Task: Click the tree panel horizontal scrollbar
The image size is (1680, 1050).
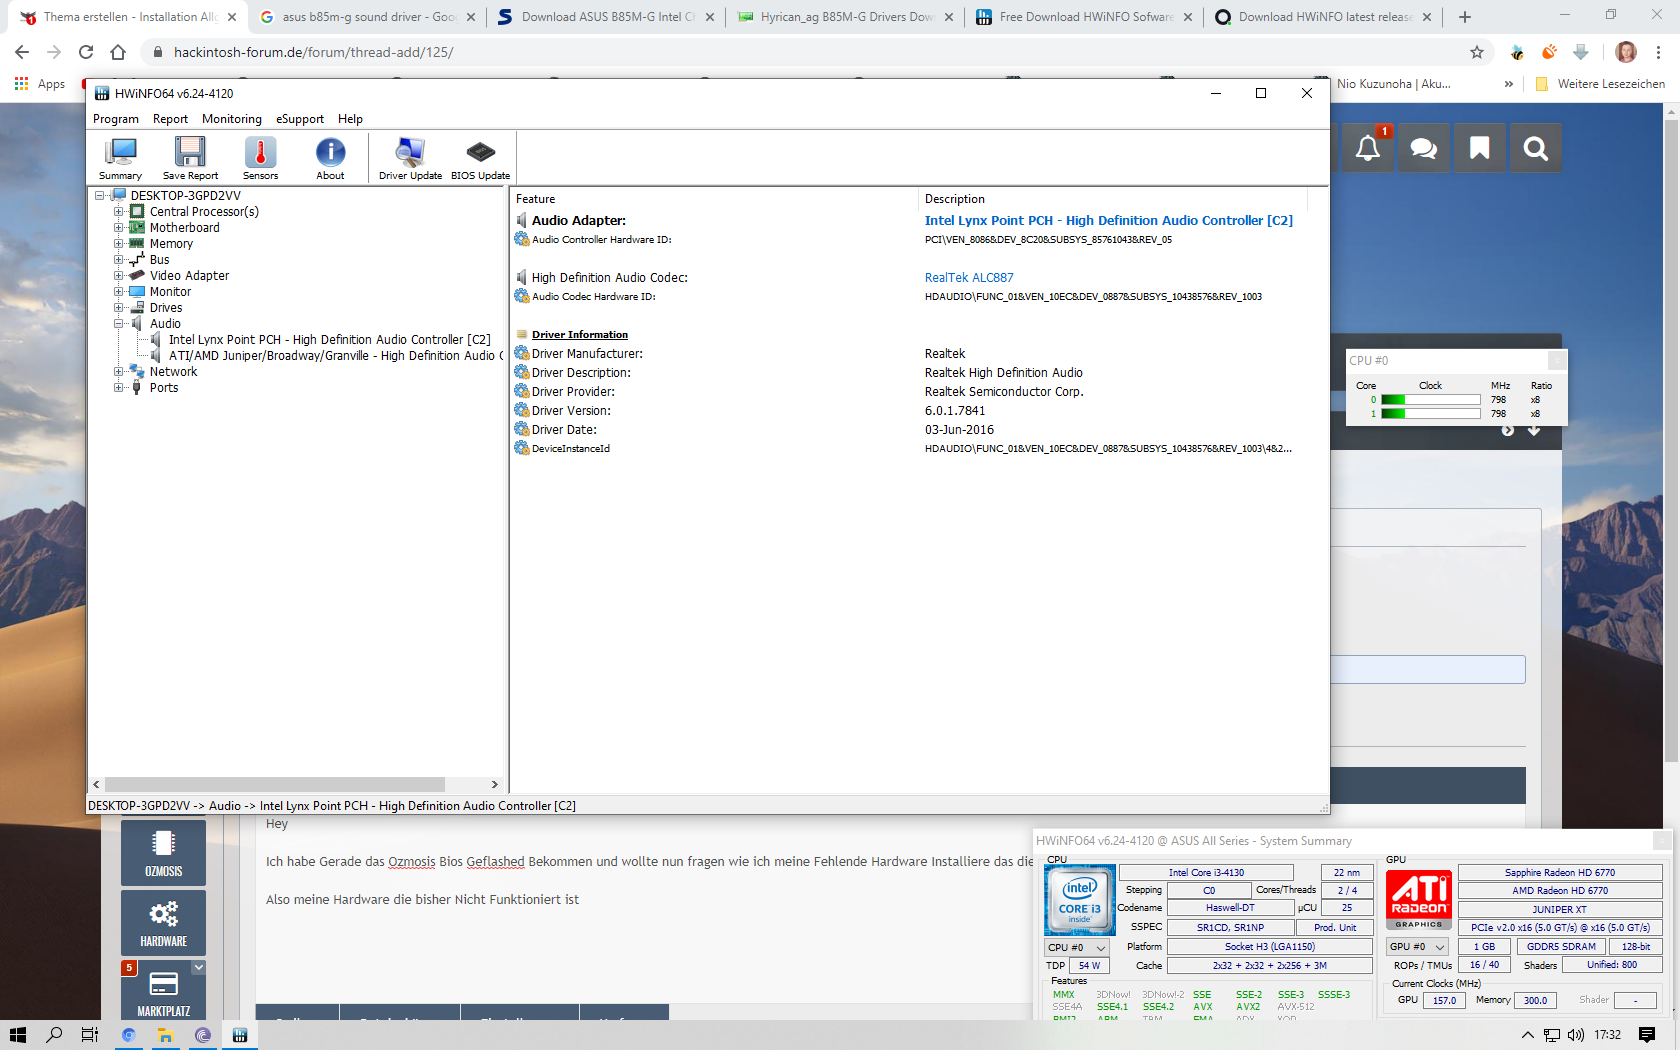Action: [275, 785]
